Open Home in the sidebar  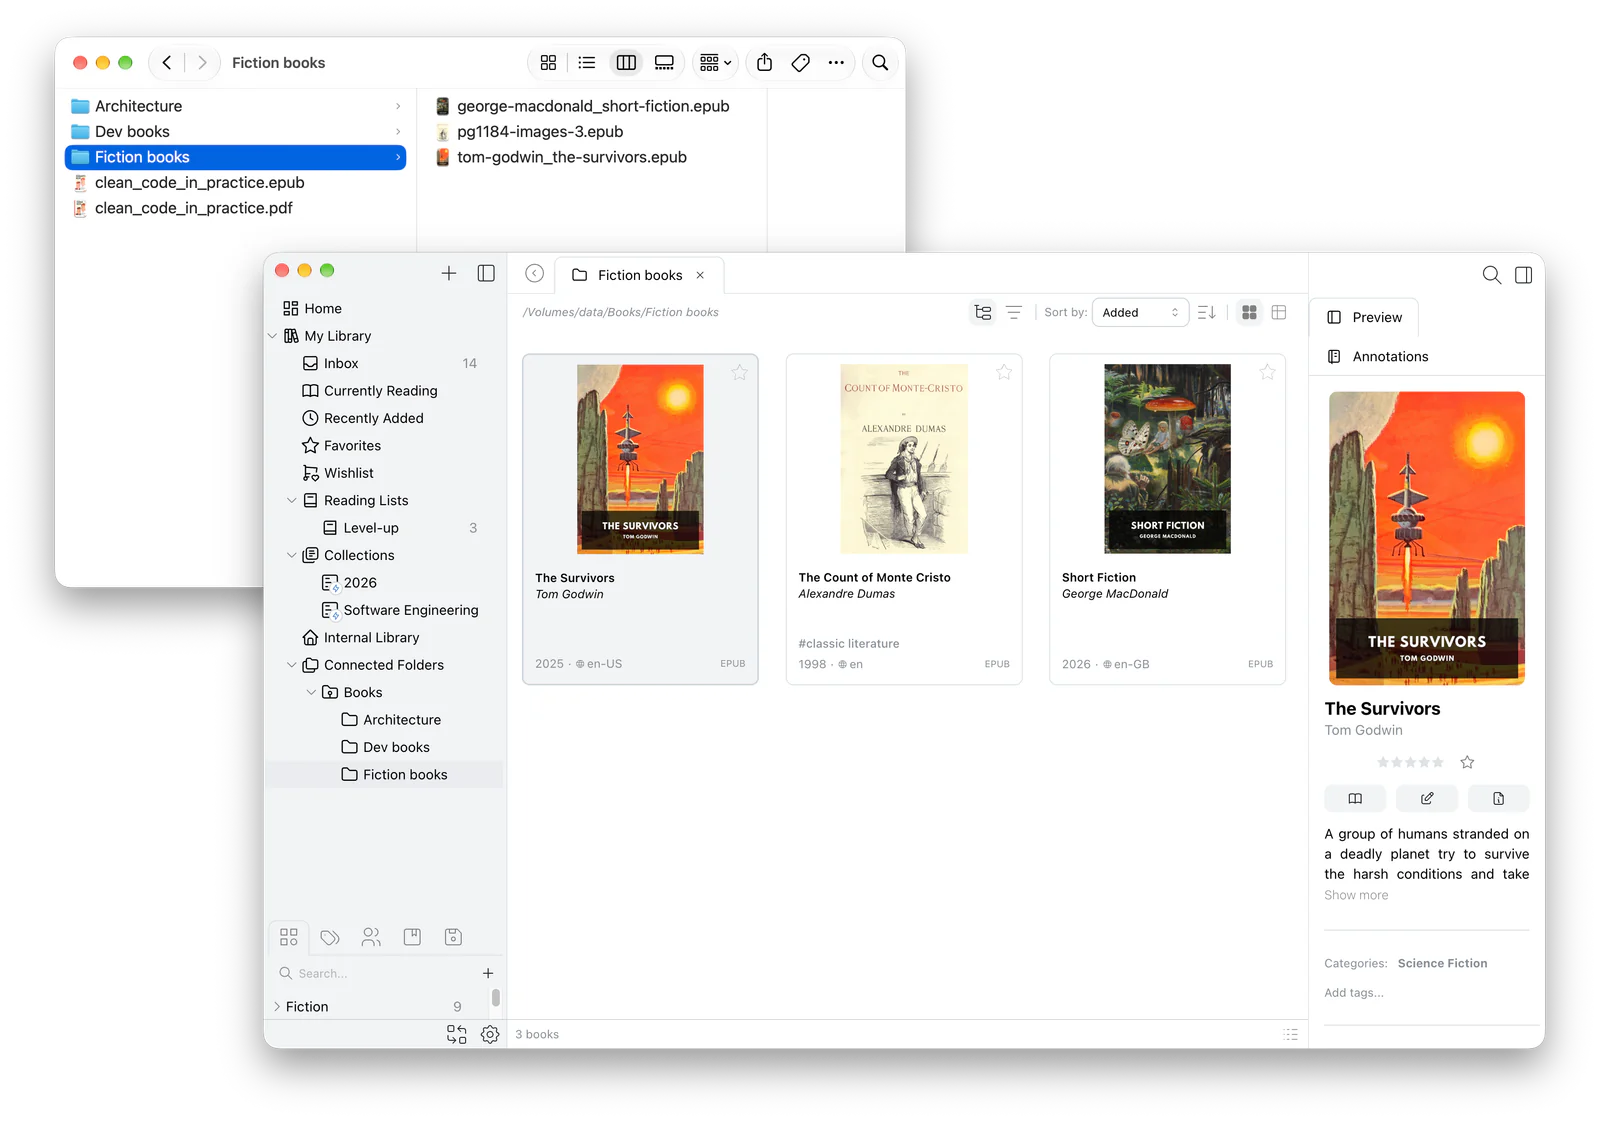tap(313, 309)
